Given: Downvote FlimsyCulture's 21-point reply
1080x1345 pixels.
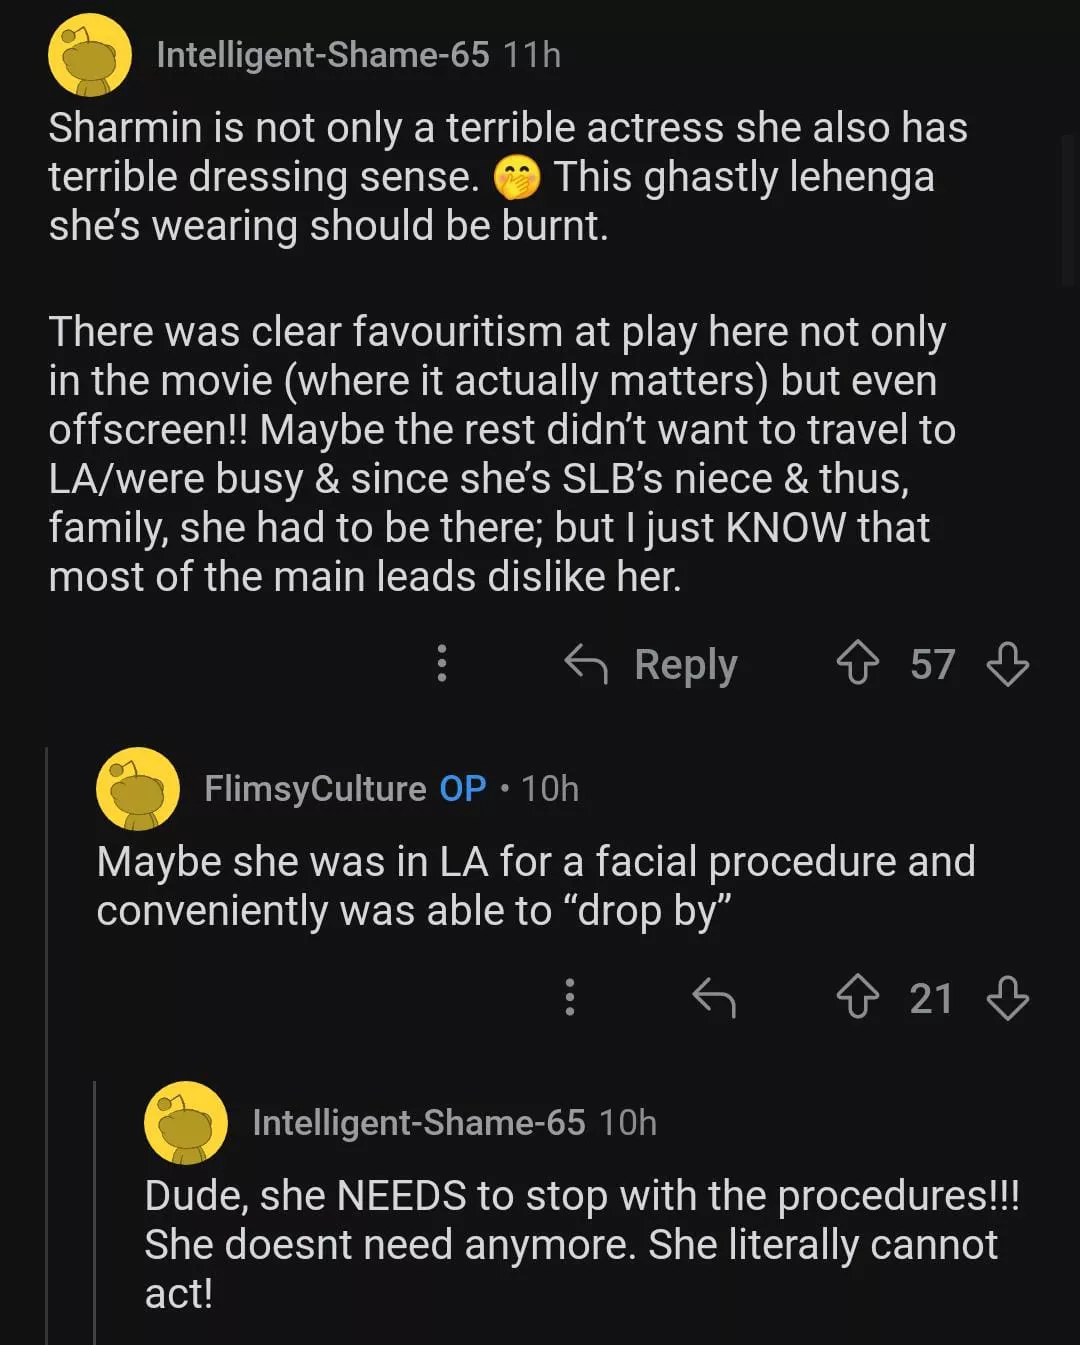Looking at the screenshot, I should 1007,998.
